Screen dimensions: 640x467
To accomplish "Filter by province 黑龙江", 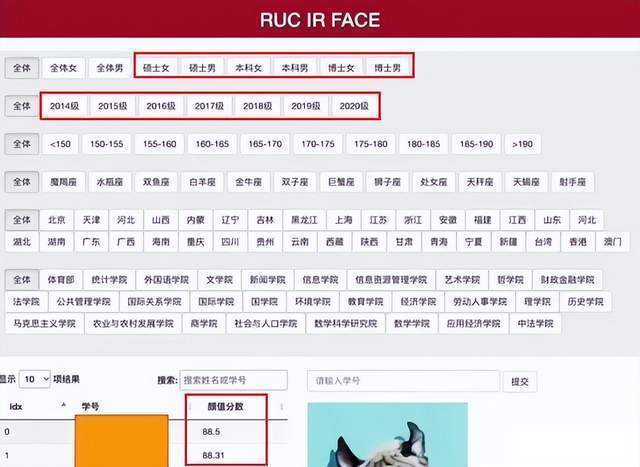I will [x=304, y=220].
